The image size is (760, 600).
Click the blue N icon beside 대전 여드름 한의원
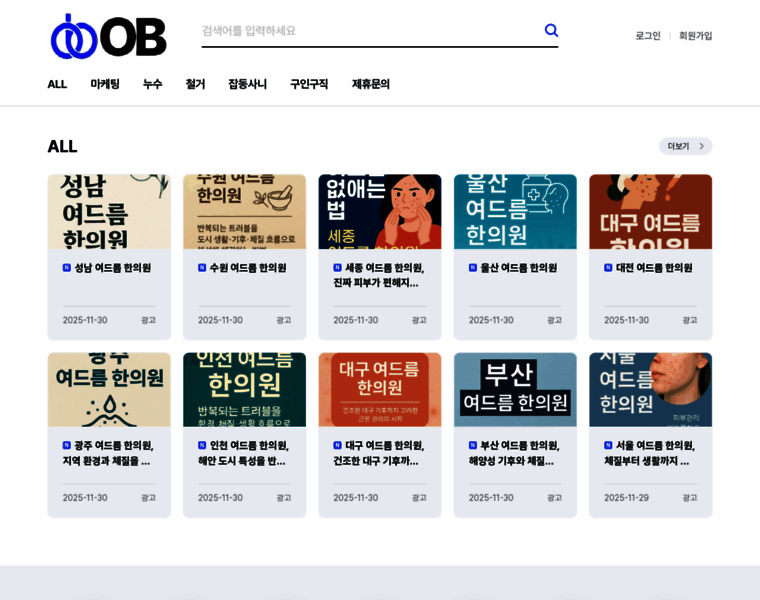608,268
